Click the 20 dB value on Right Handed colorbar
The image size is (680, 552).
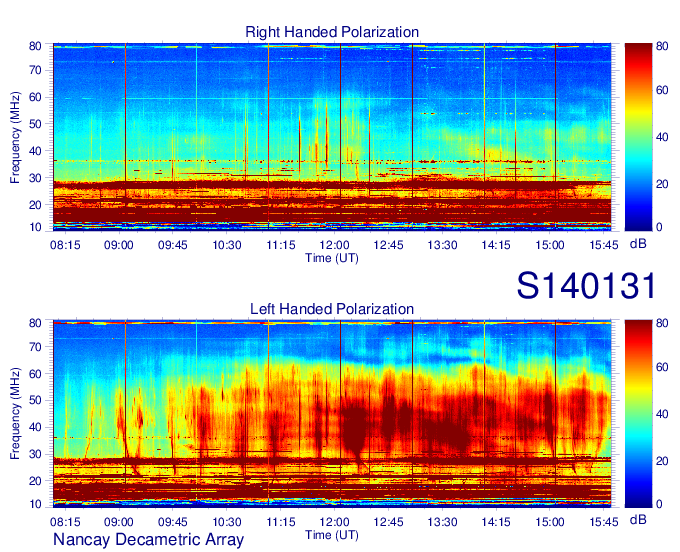[662, 184]
